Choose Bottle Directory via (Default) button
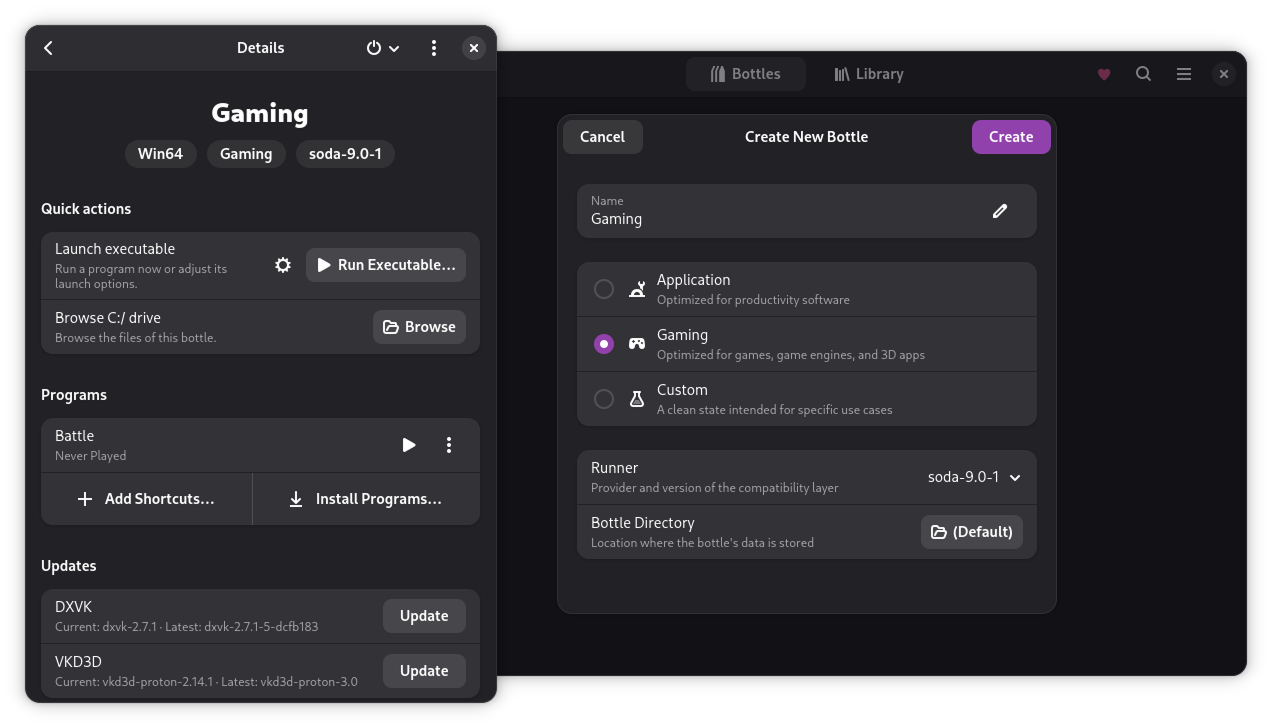 [971, 532]
